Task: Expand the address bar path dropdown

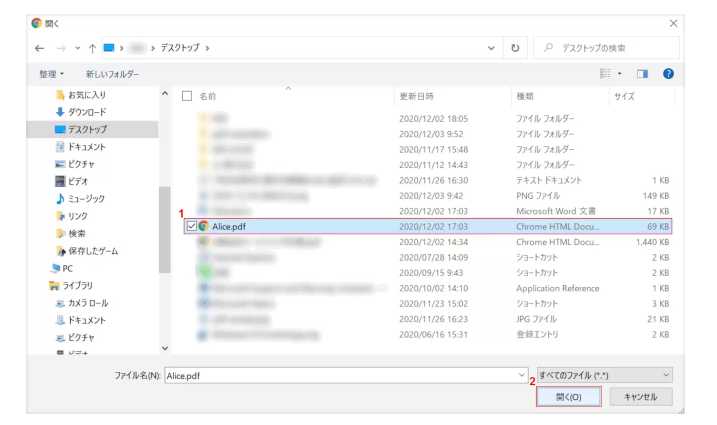Action: 491,47
